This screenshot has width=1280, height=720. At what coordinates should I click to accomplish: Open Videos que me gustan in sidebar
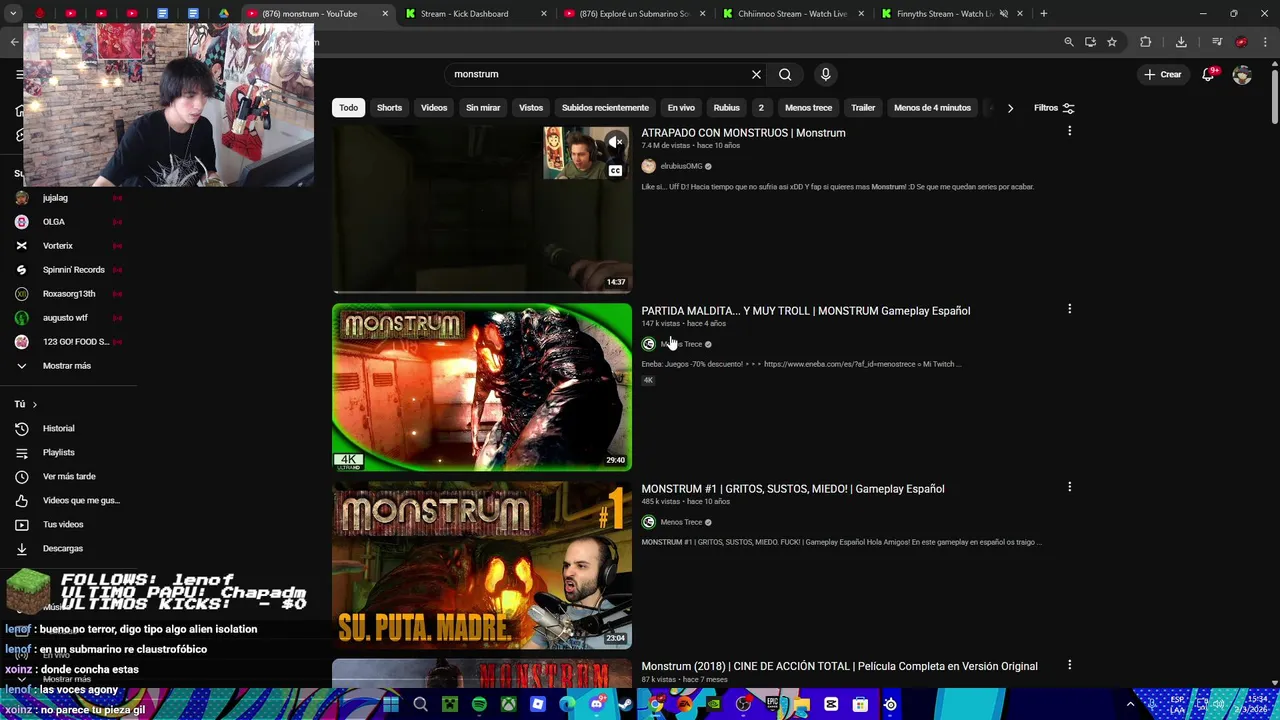point(68,500)
